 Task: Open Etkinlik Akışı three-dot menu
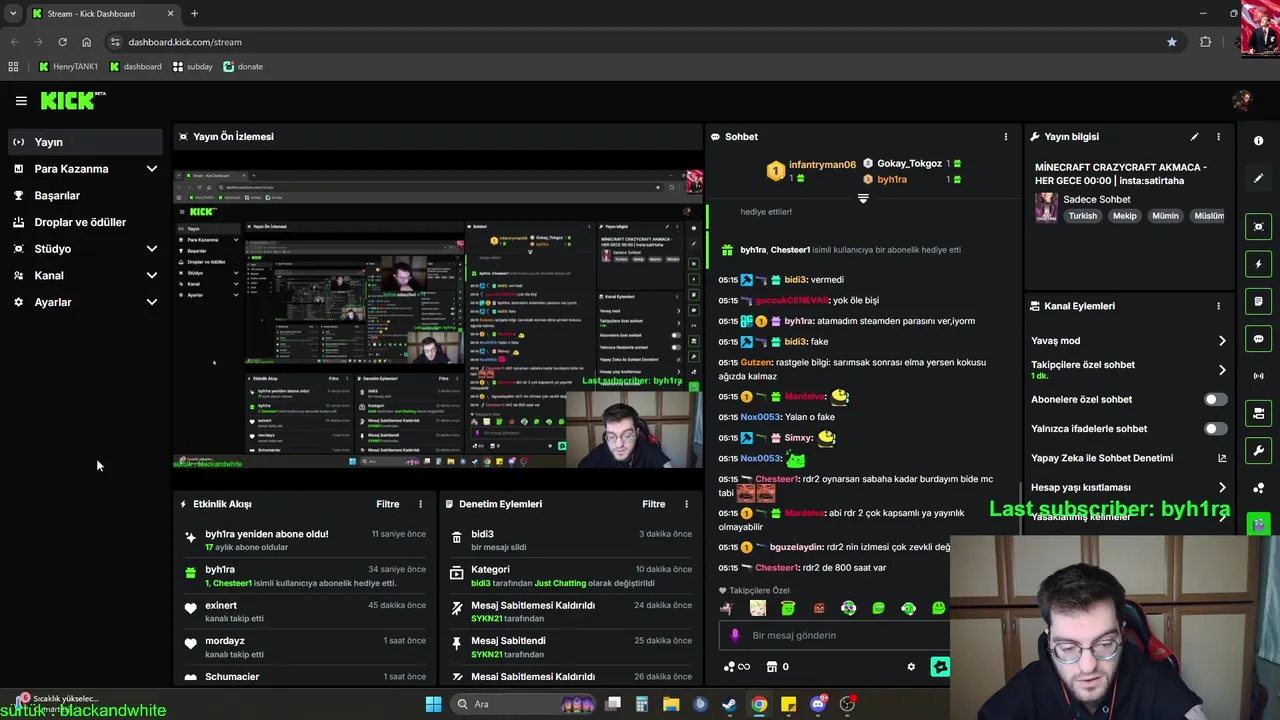pyautogui.click(x=420, y=504)
